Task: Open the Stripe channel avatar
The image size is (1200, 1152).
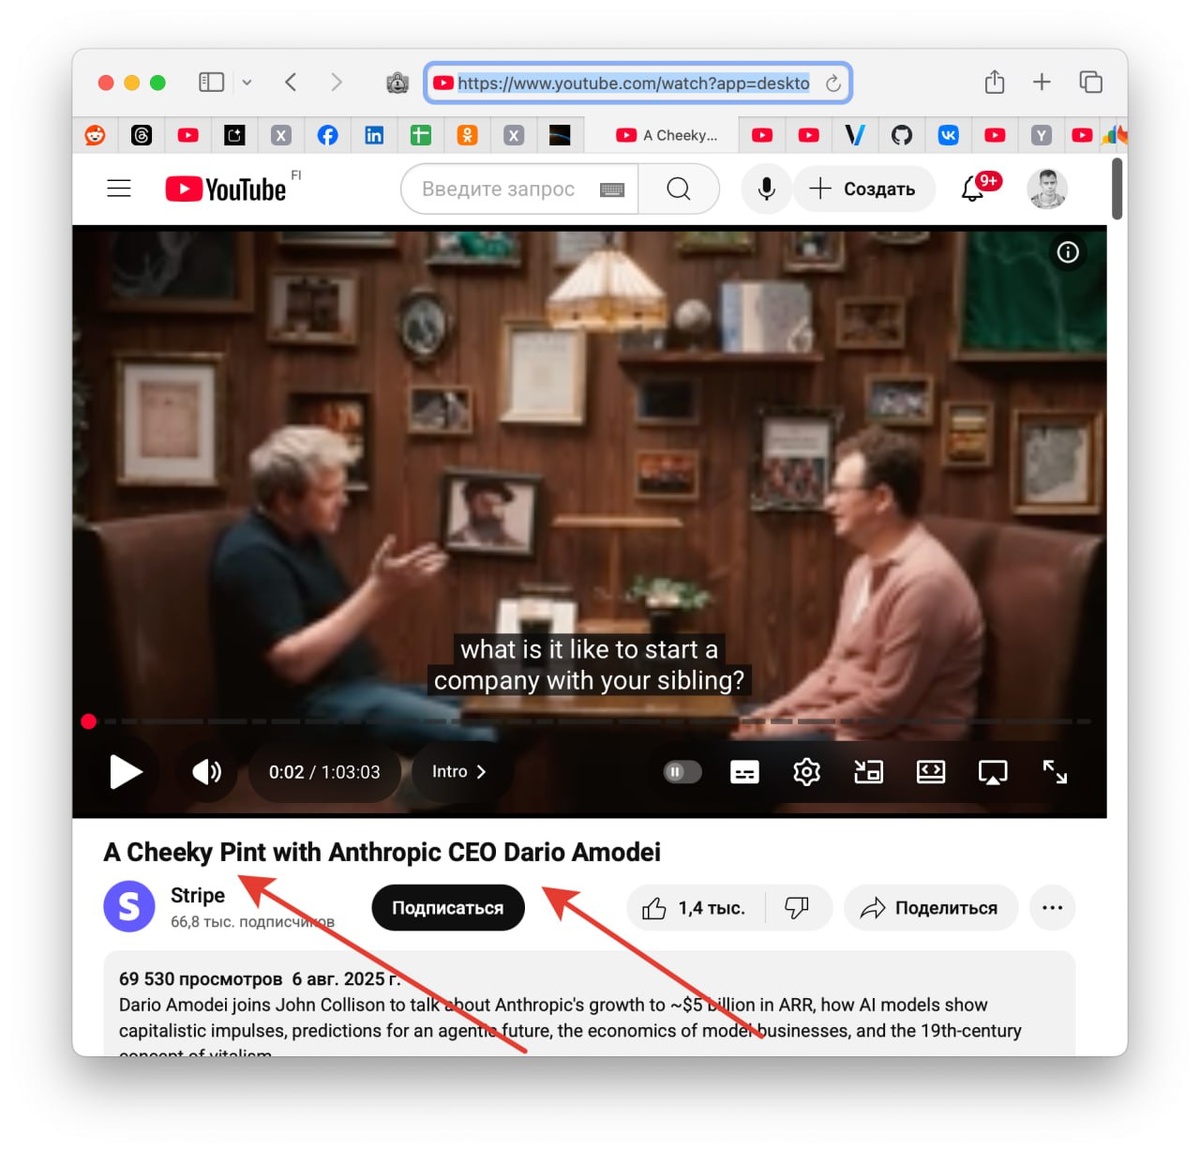Action: click(129, 906)
